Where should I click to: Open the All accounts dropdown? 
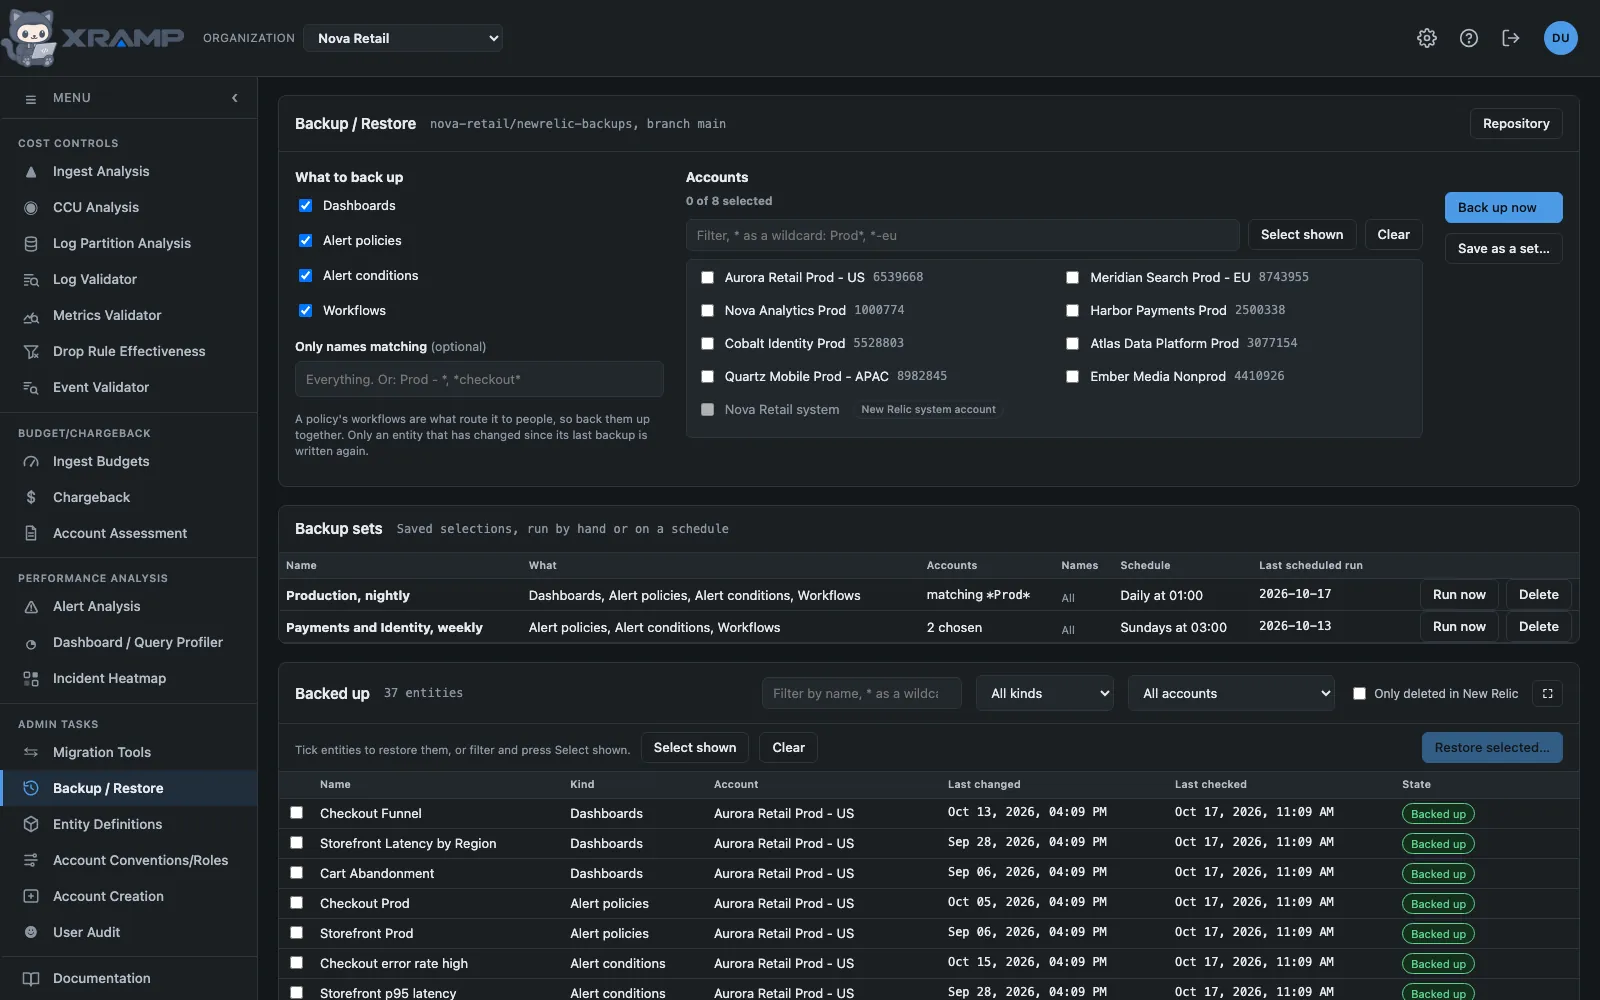[x=1231, y=694]
